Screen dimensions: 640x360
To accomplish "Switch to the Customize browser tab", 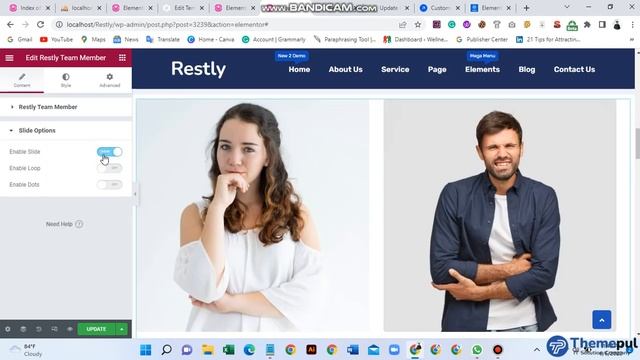I will (440, 8).
